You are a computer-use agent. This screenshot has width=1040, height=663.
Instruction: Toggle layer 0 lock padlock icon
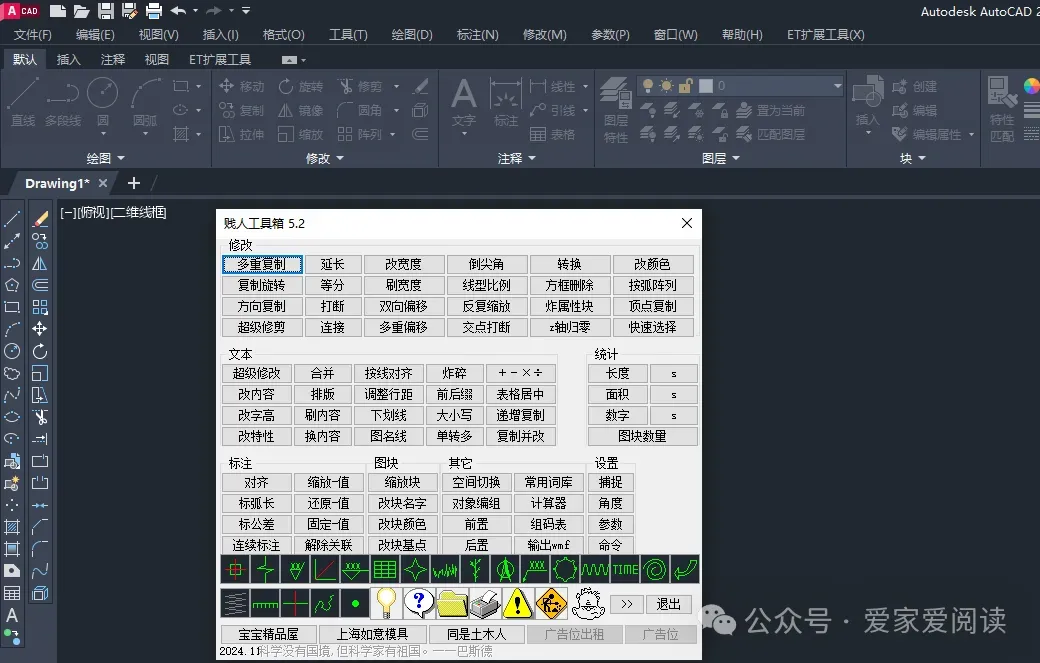686,86
